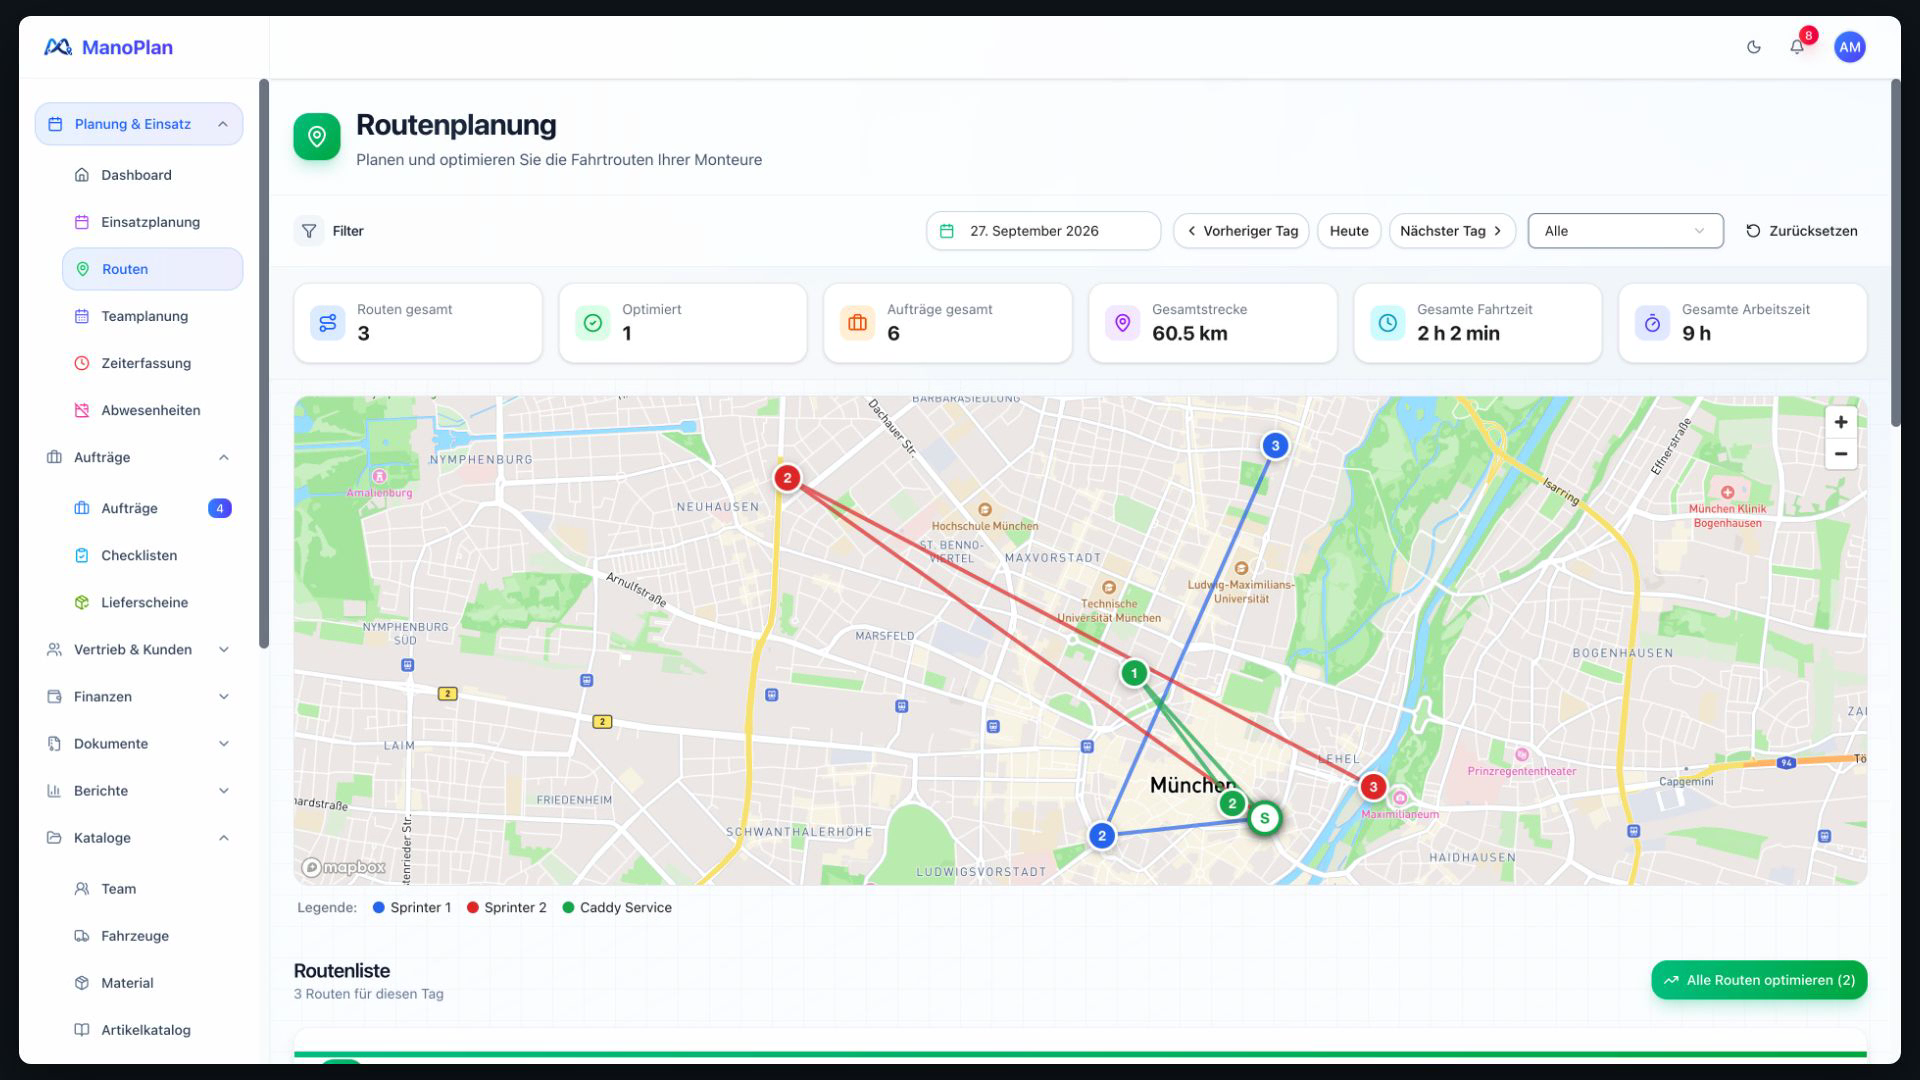Click Alle Routen optimieren (2) button
The image size is (1920, 1080).
click(1759, 980)
